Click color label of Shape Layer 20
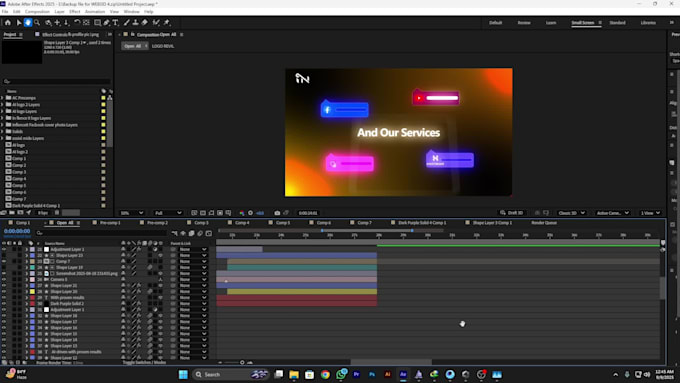The image size is (680, 383). (x=32, y=292)
